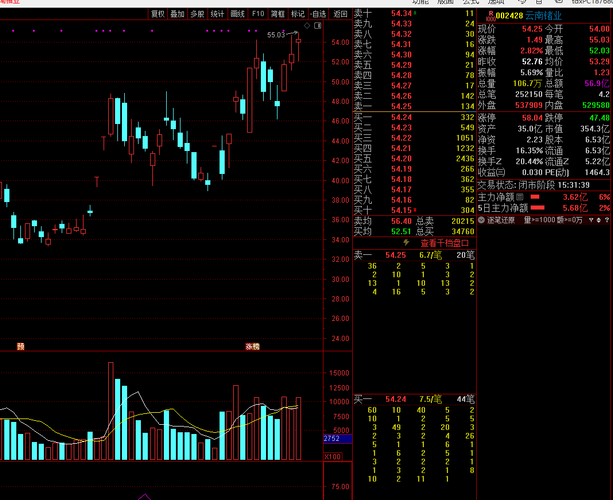The width and height of the screenshot is (613, 500).
Task: Select the 卖一 row at 54.25
Action: tap(414, 106)
